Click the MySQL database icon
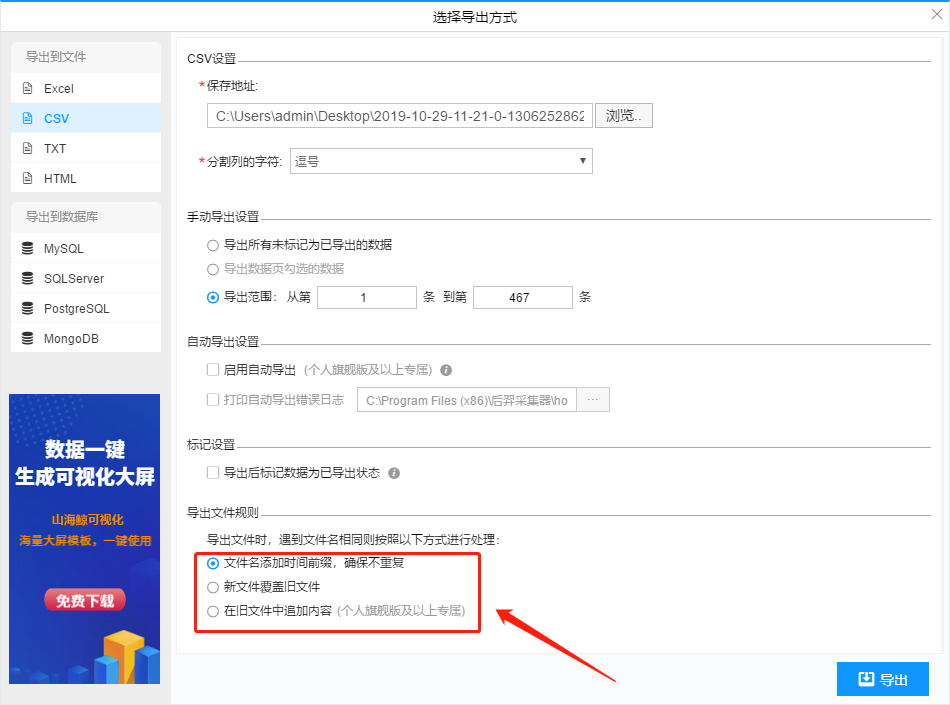 pos(27,248)
